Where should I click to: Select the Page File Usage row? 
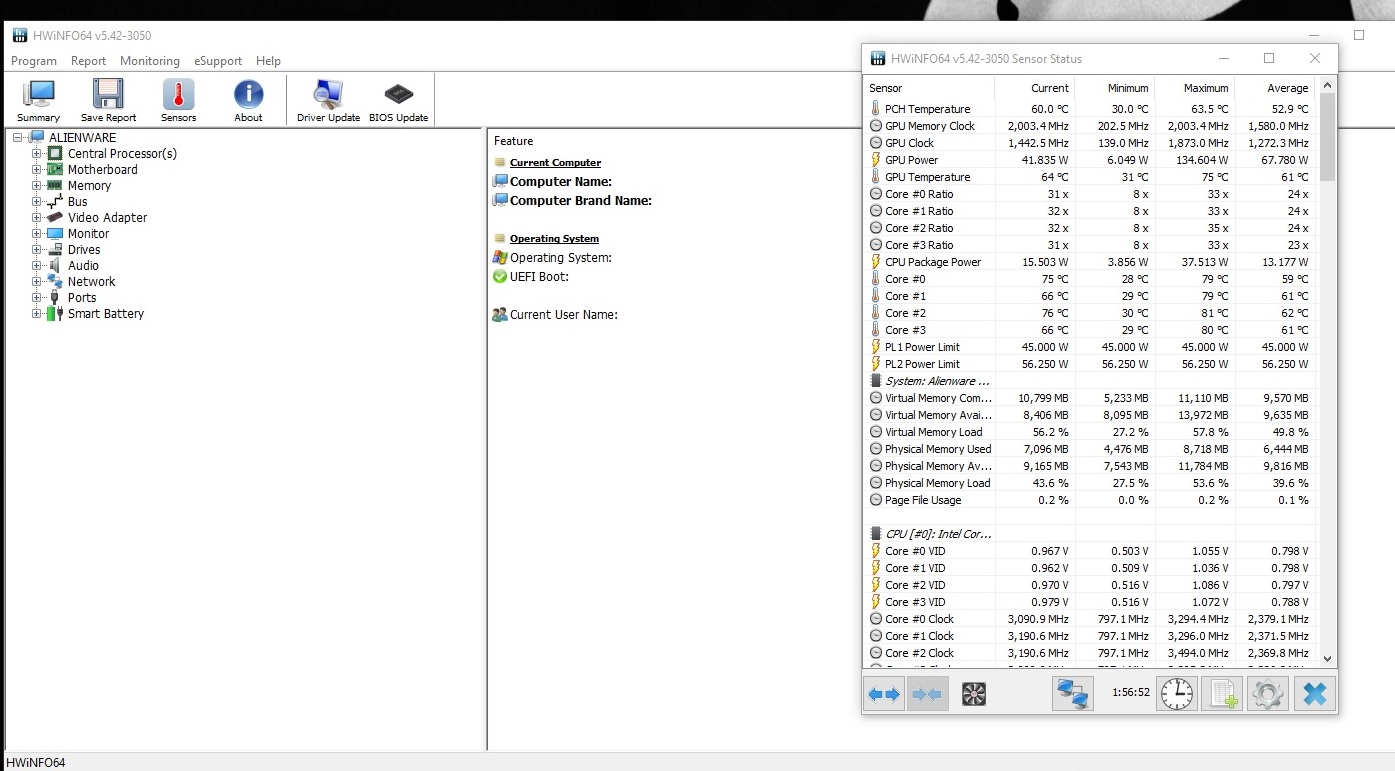(1090, 500)
